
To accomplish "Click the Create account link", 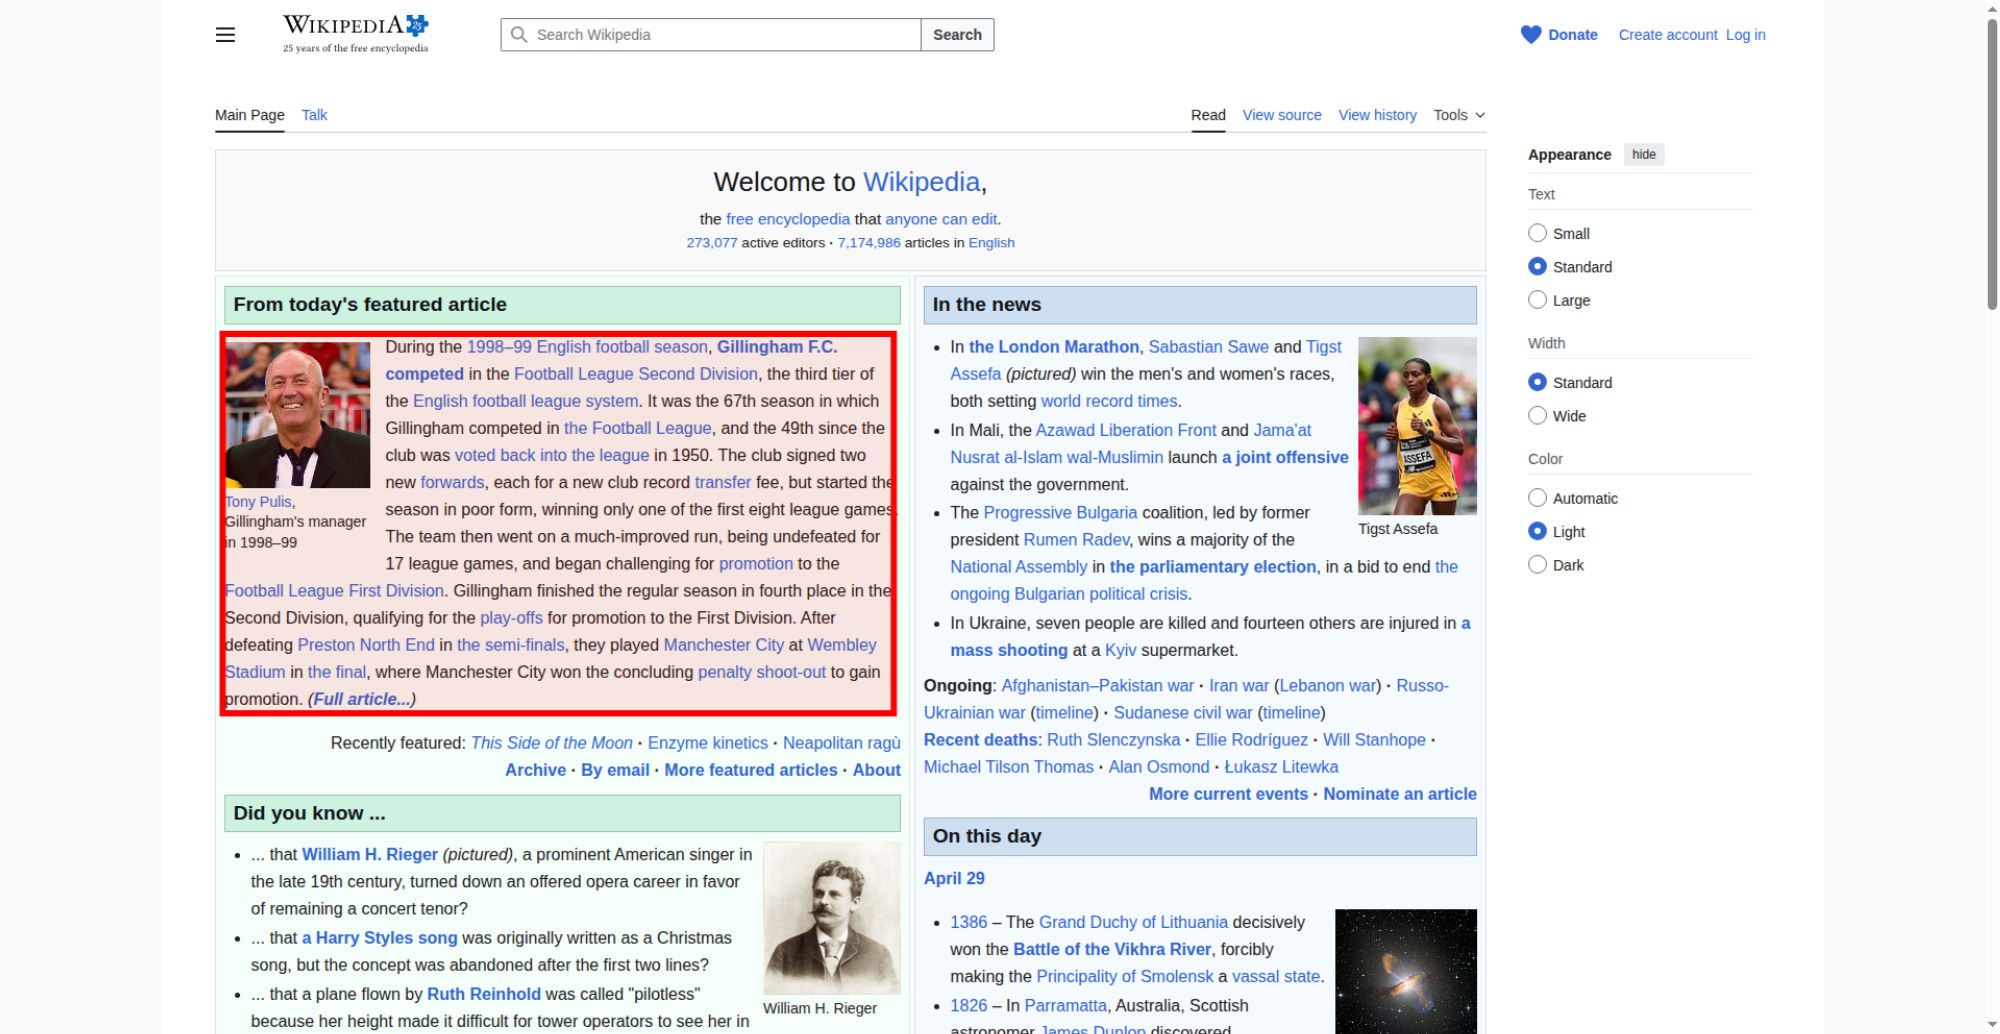I will coord(1667,35).
